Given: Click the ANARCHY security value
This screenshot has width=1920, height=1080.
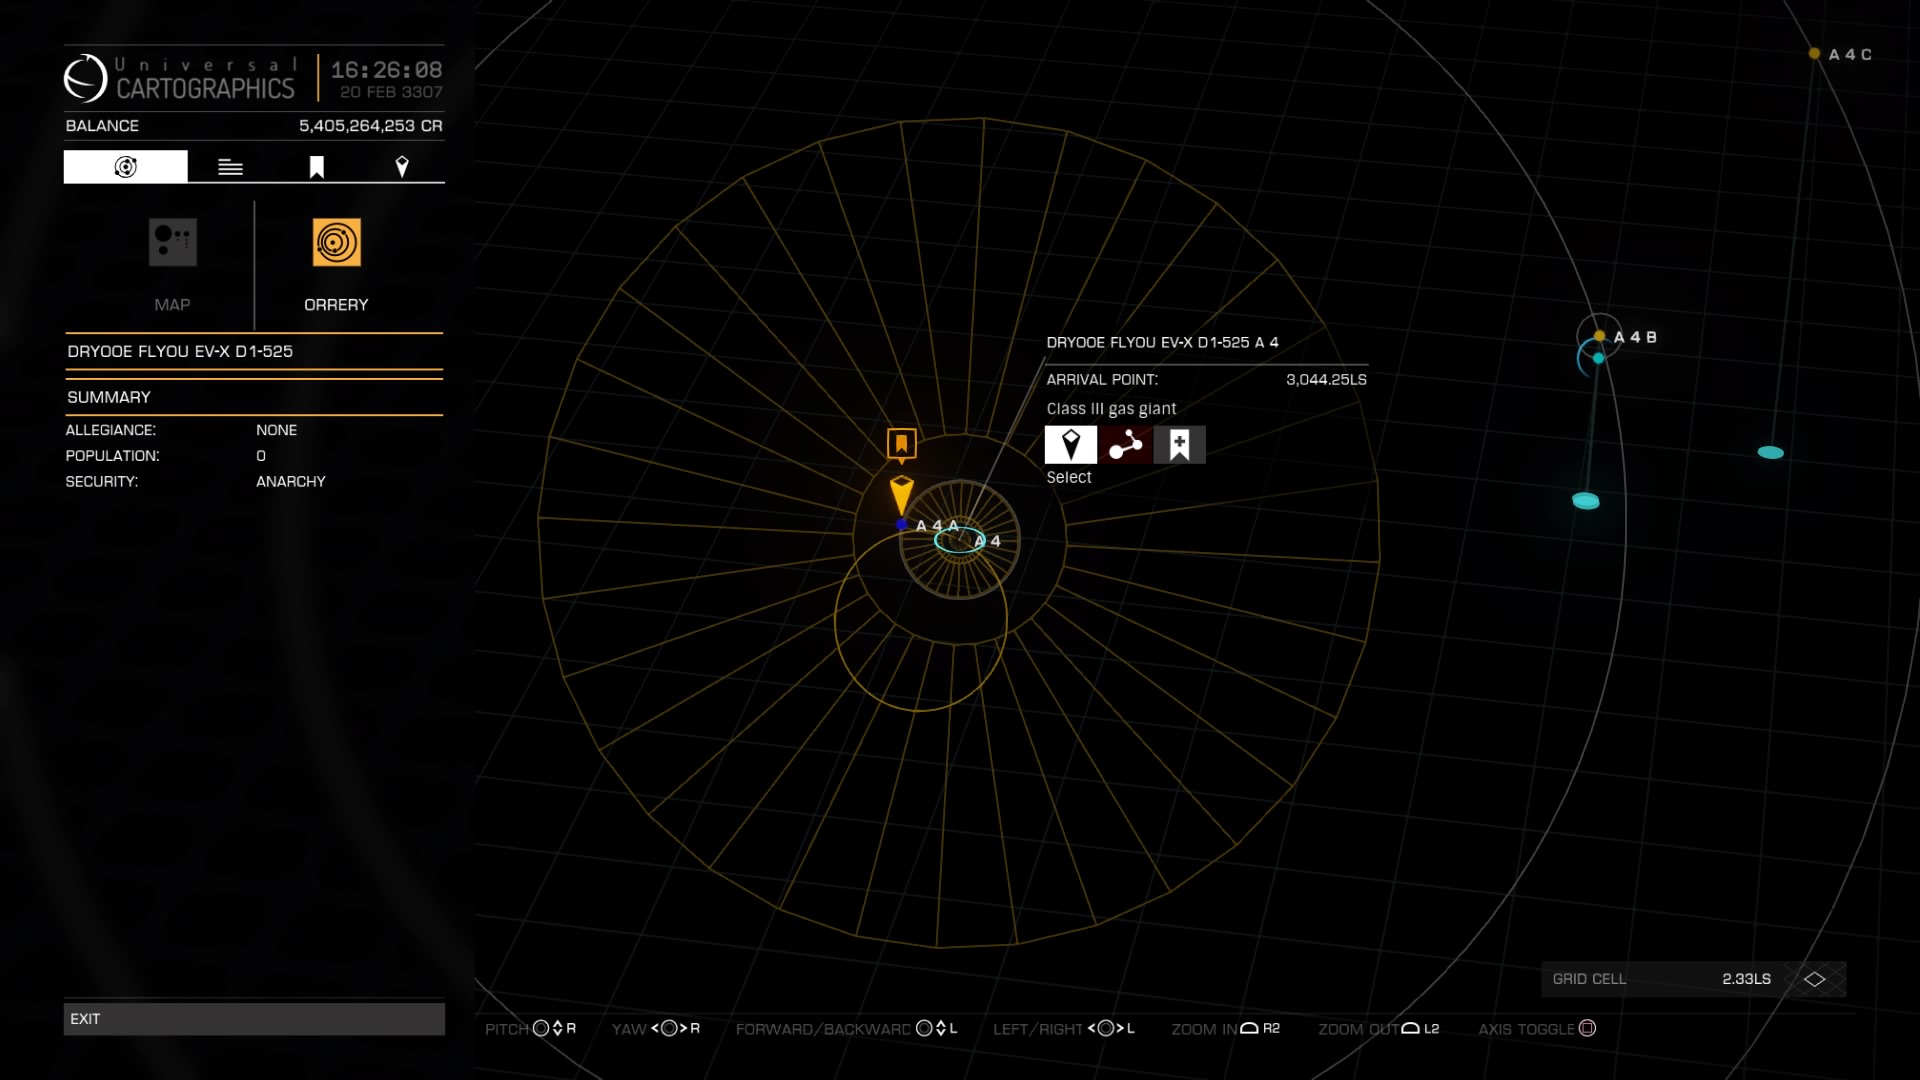Looking at the screenshot, I should 291,481.
